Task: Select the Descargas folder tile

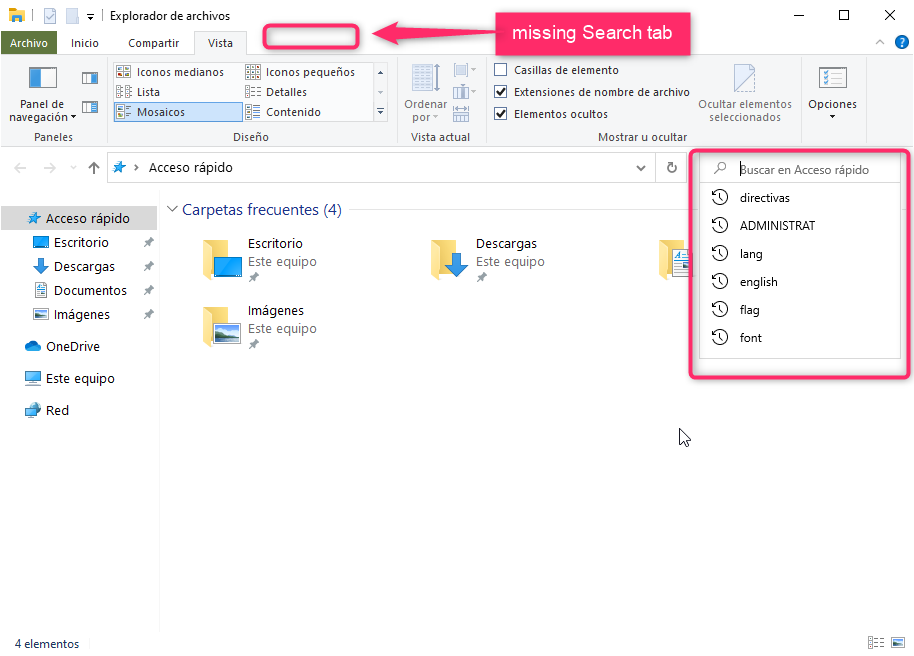Action: (x=488, y=260)
